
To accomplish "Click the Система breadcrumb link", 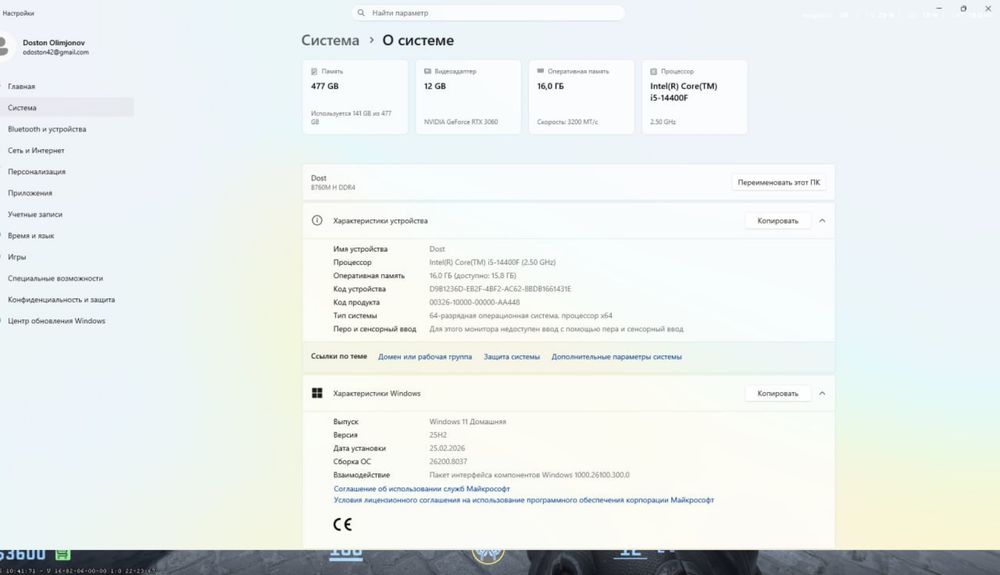I will tap(330, 40).
